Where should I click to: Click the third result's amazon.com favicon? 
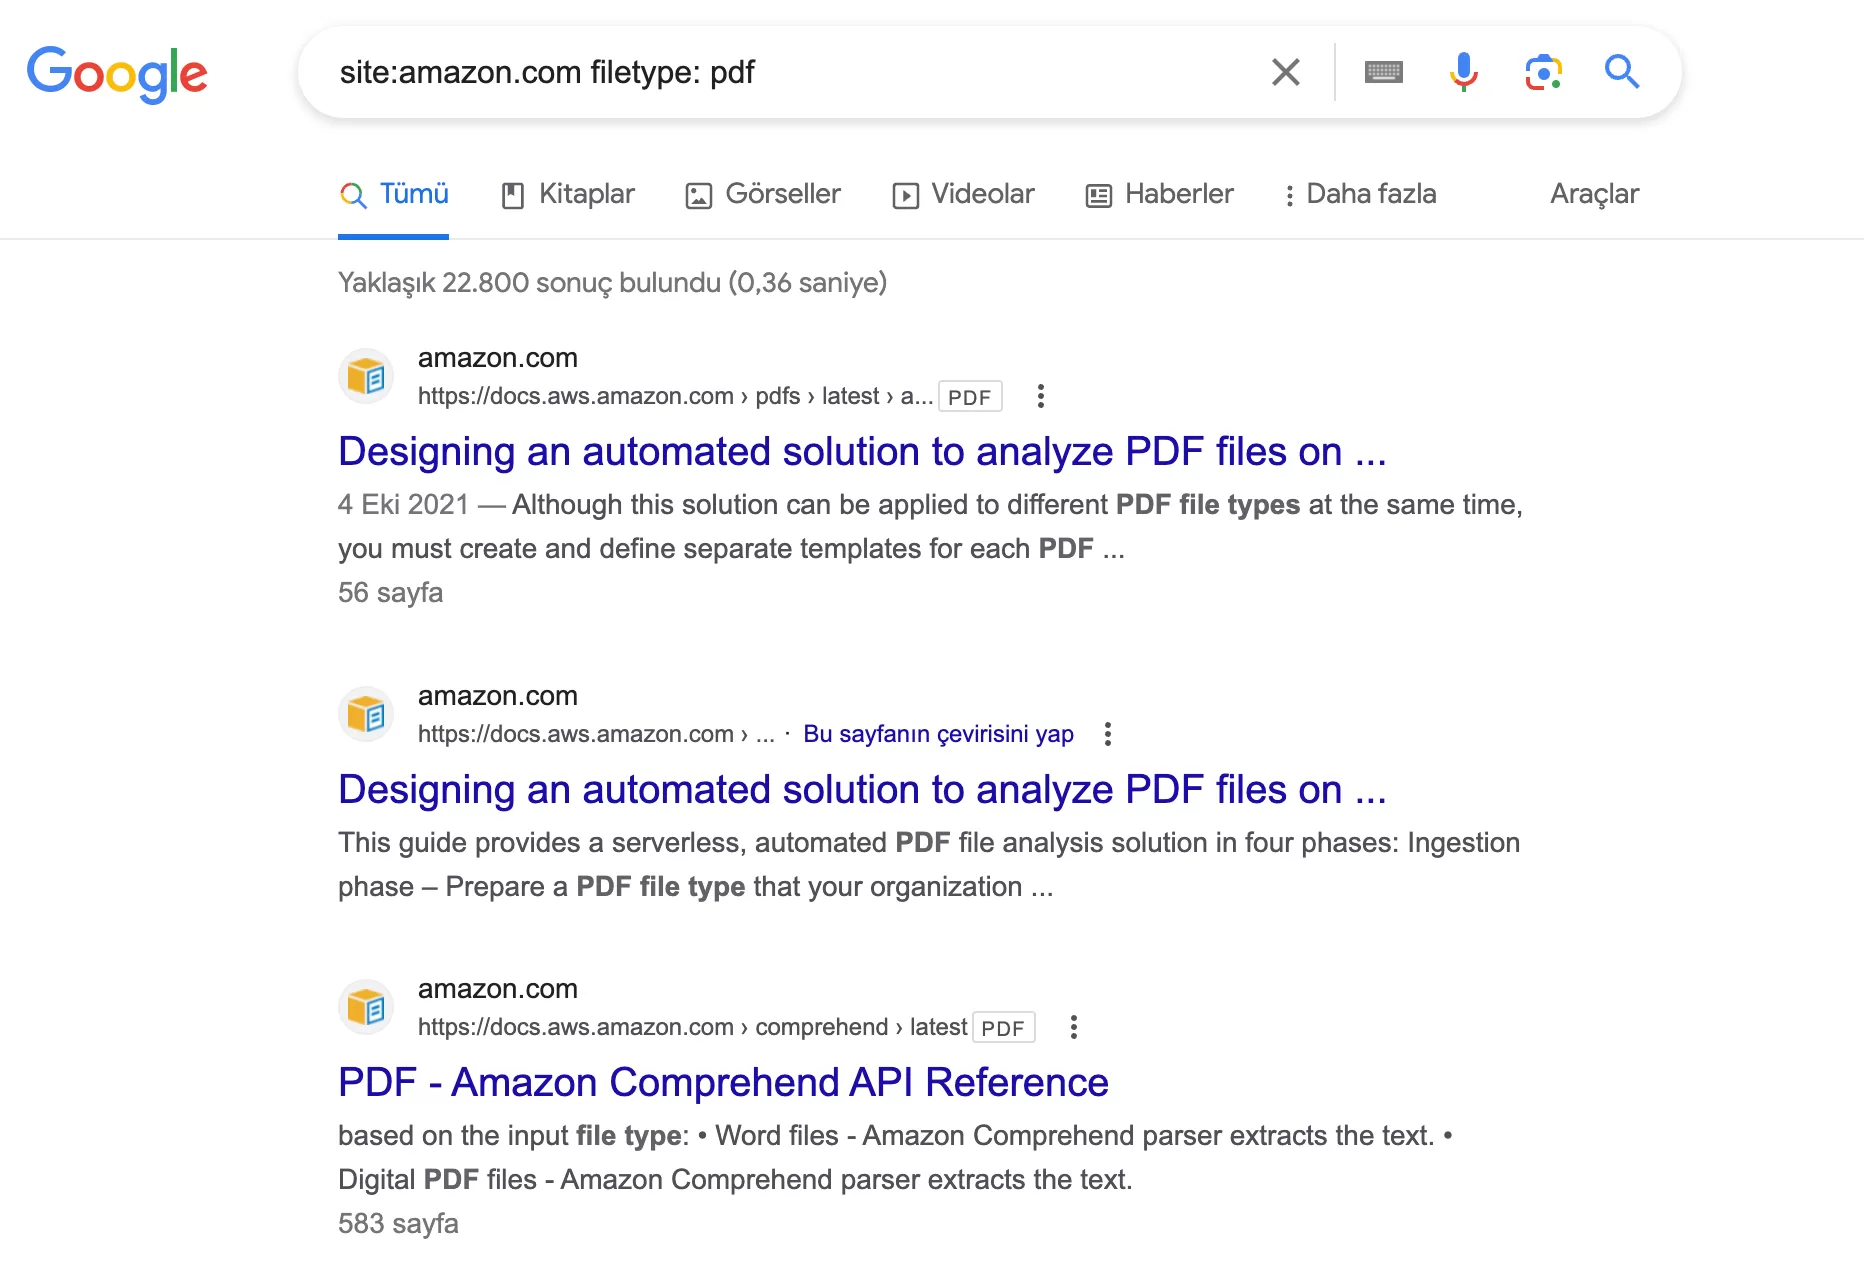[366, 1008]
